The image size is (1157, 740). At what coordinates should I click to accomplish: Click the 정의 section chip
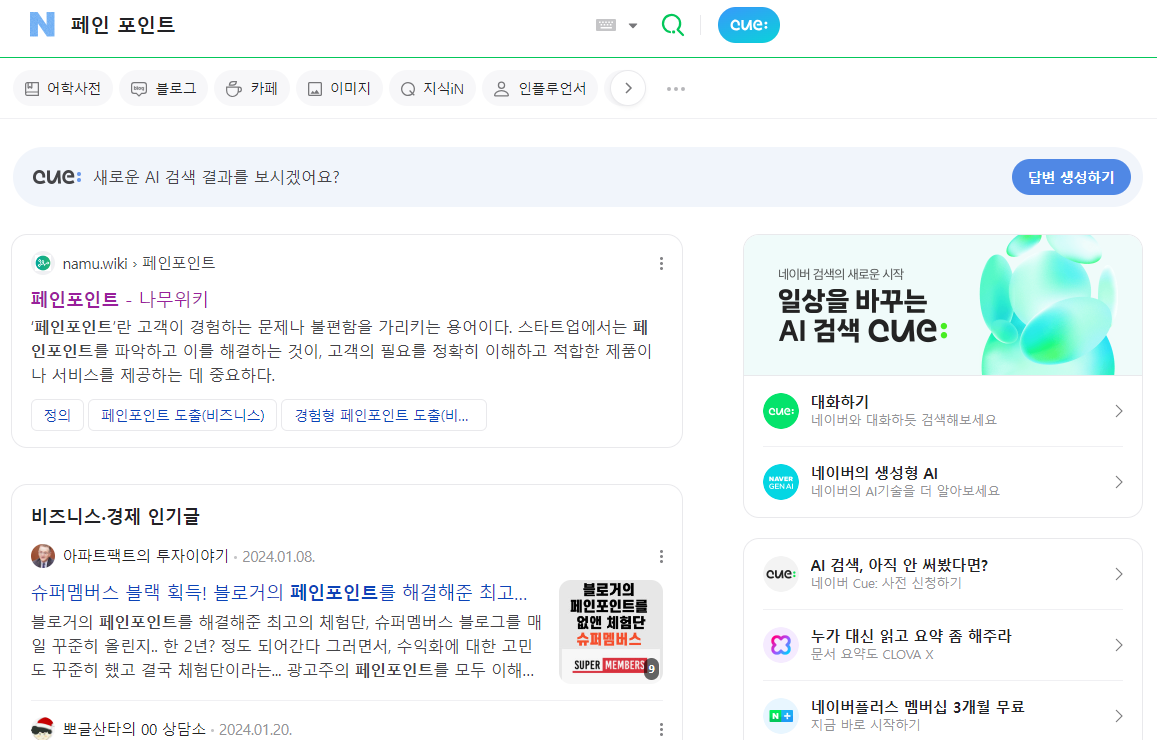click(x=58, y=415)
